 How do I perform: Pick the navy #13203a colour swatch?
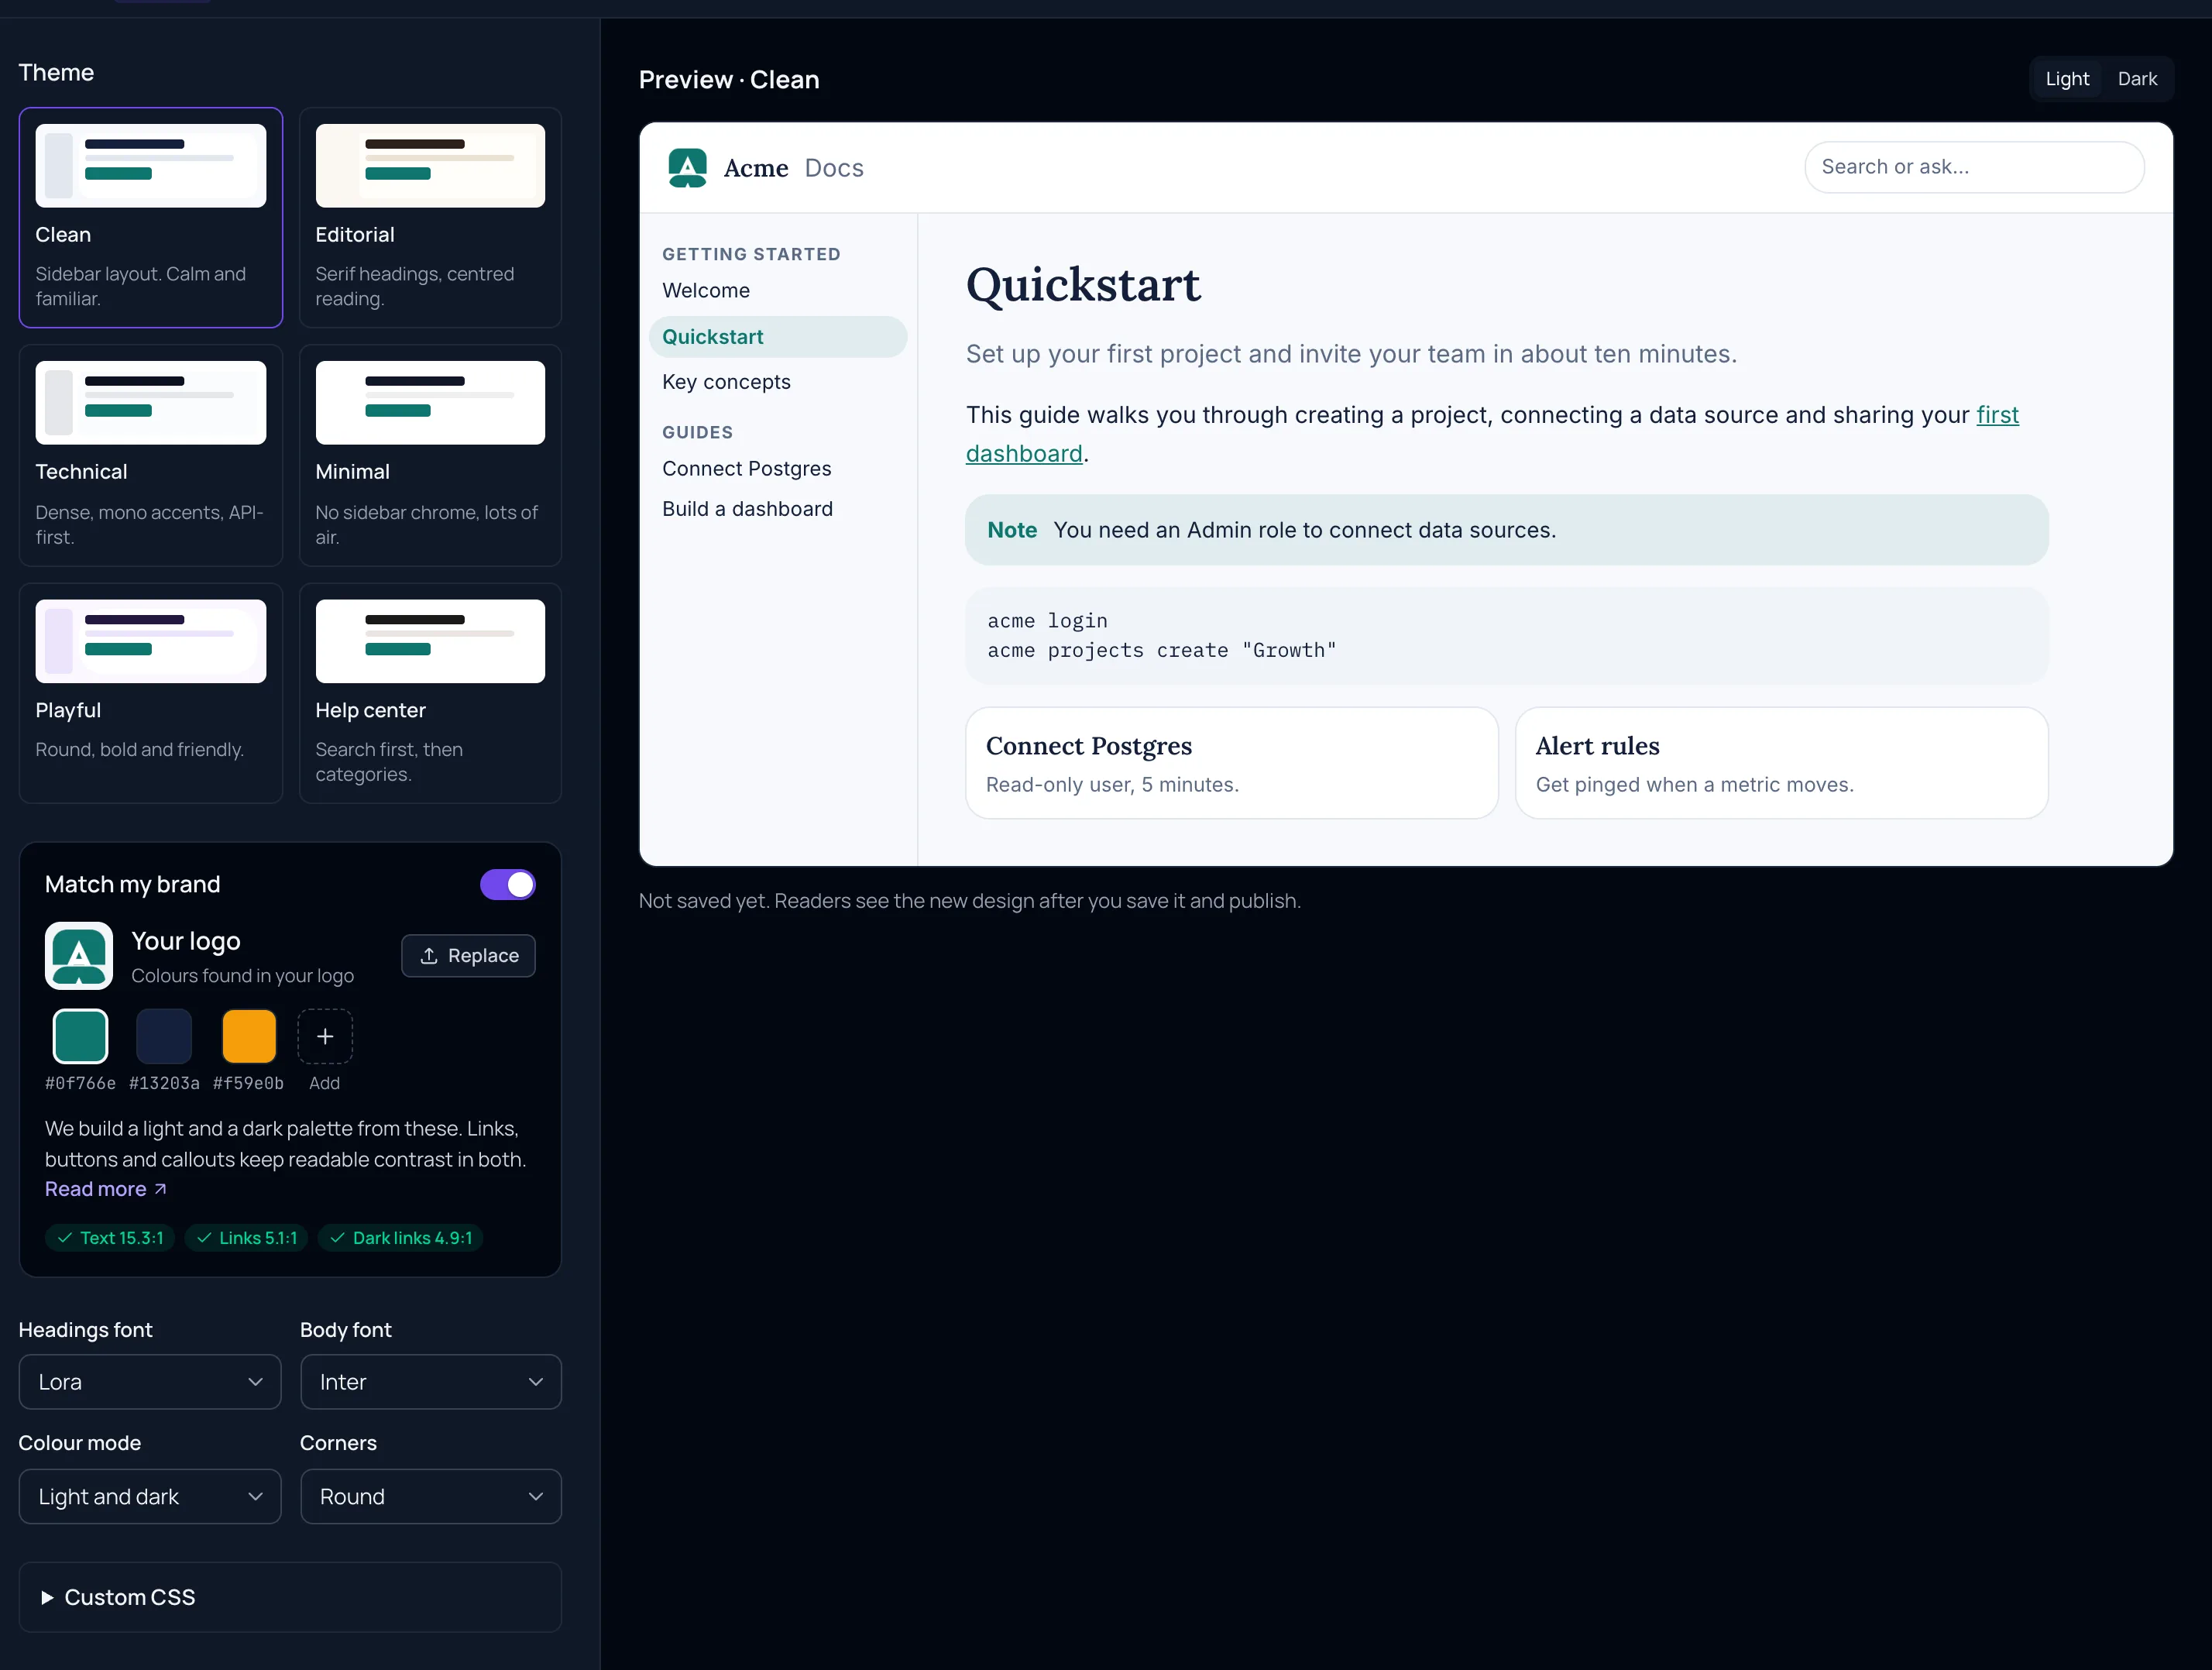(x=164, y=1036)
